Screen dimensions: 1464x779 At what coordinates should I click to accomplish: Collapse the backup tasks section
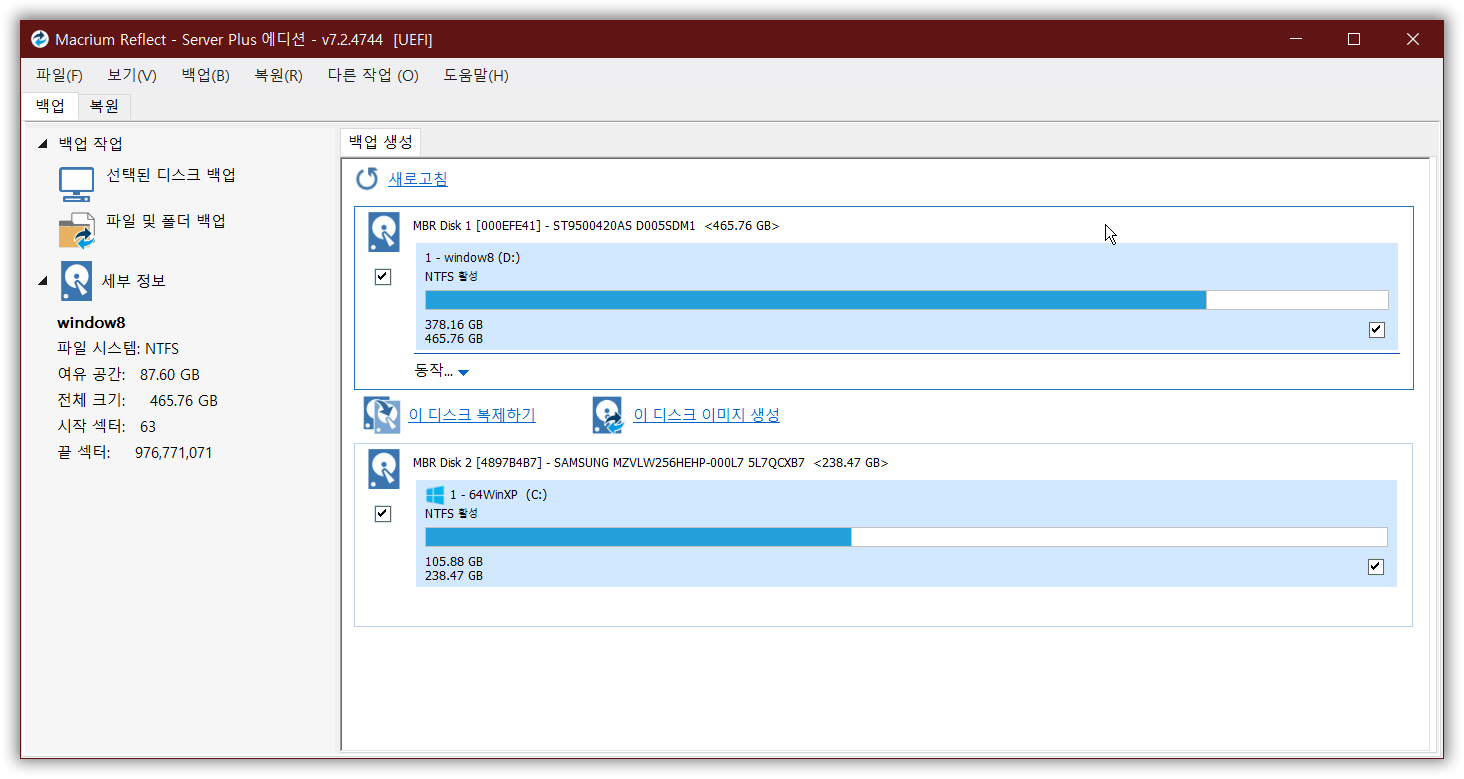[42, 144]
